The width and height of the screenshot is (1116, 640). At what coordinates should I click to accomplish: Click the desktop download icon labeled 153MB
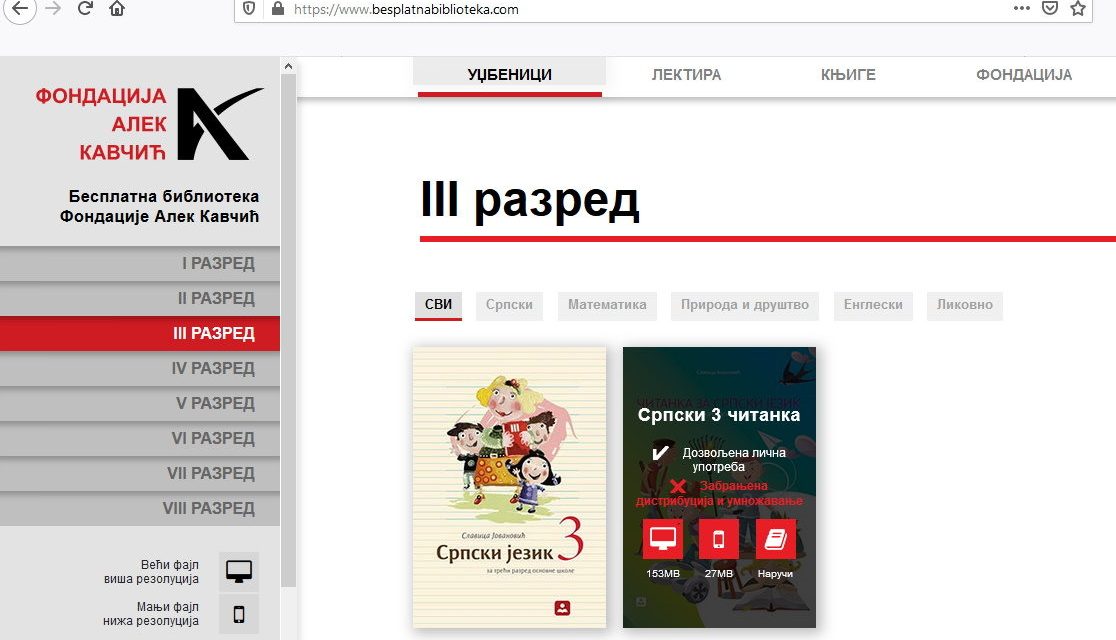661,539
